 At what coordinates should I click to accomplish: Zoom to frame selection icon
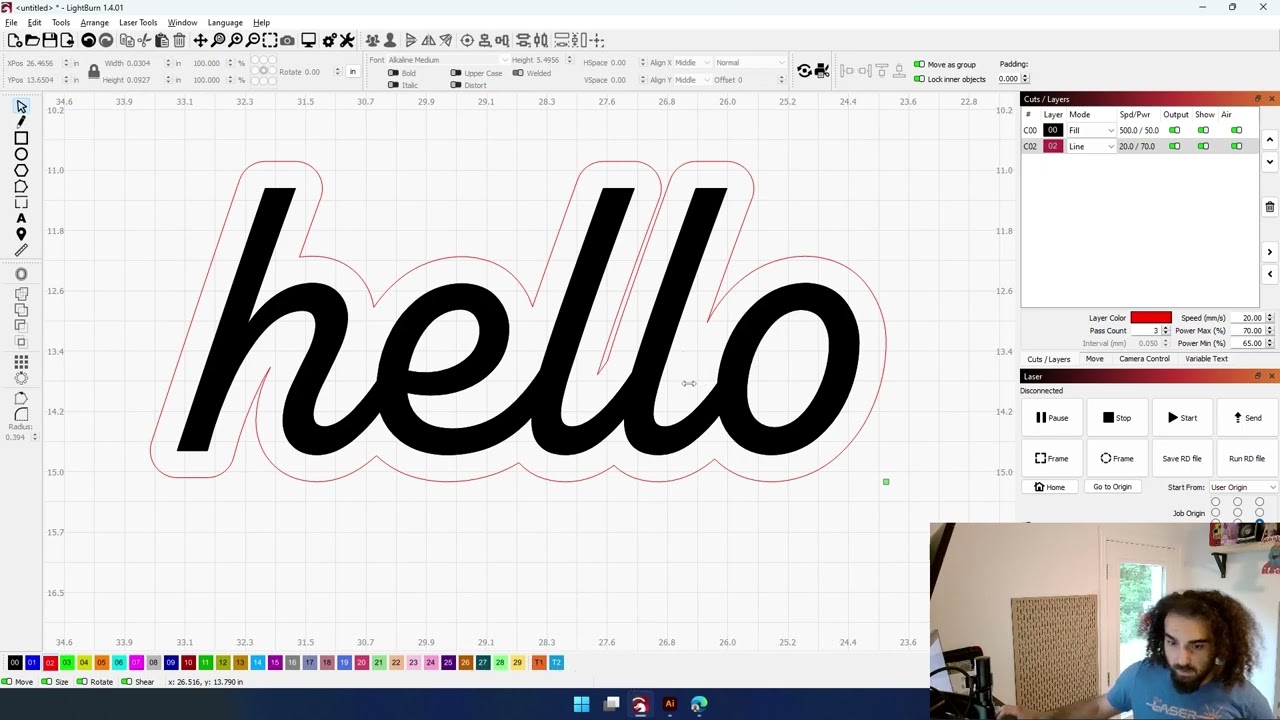click(x=270, y=40)
